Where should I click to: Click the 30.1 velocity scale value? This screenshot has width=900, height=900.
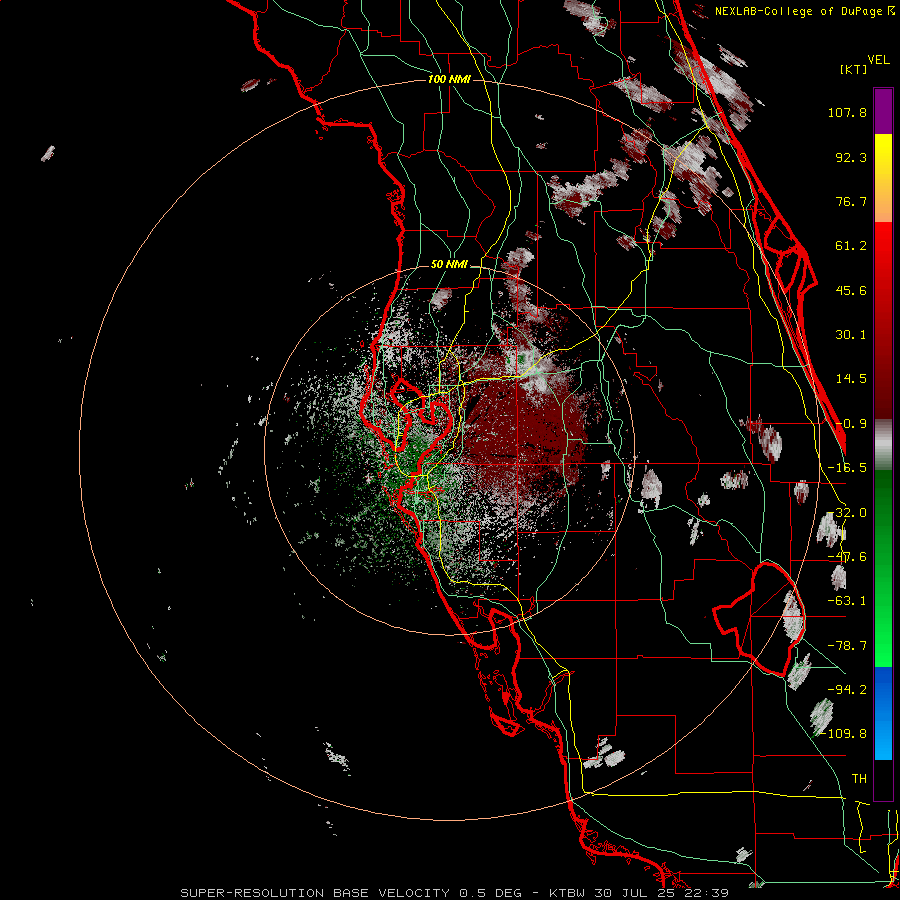[x=851, y=335]
